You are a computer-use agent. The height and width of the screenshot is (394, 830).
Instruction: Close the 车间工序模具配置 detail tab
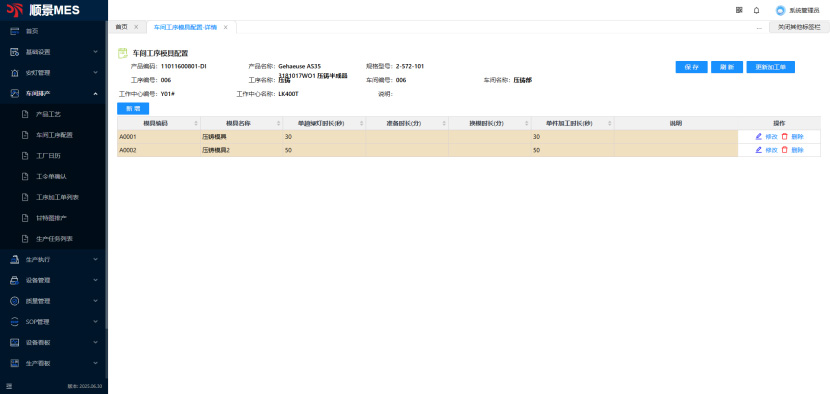pos(225,28)
